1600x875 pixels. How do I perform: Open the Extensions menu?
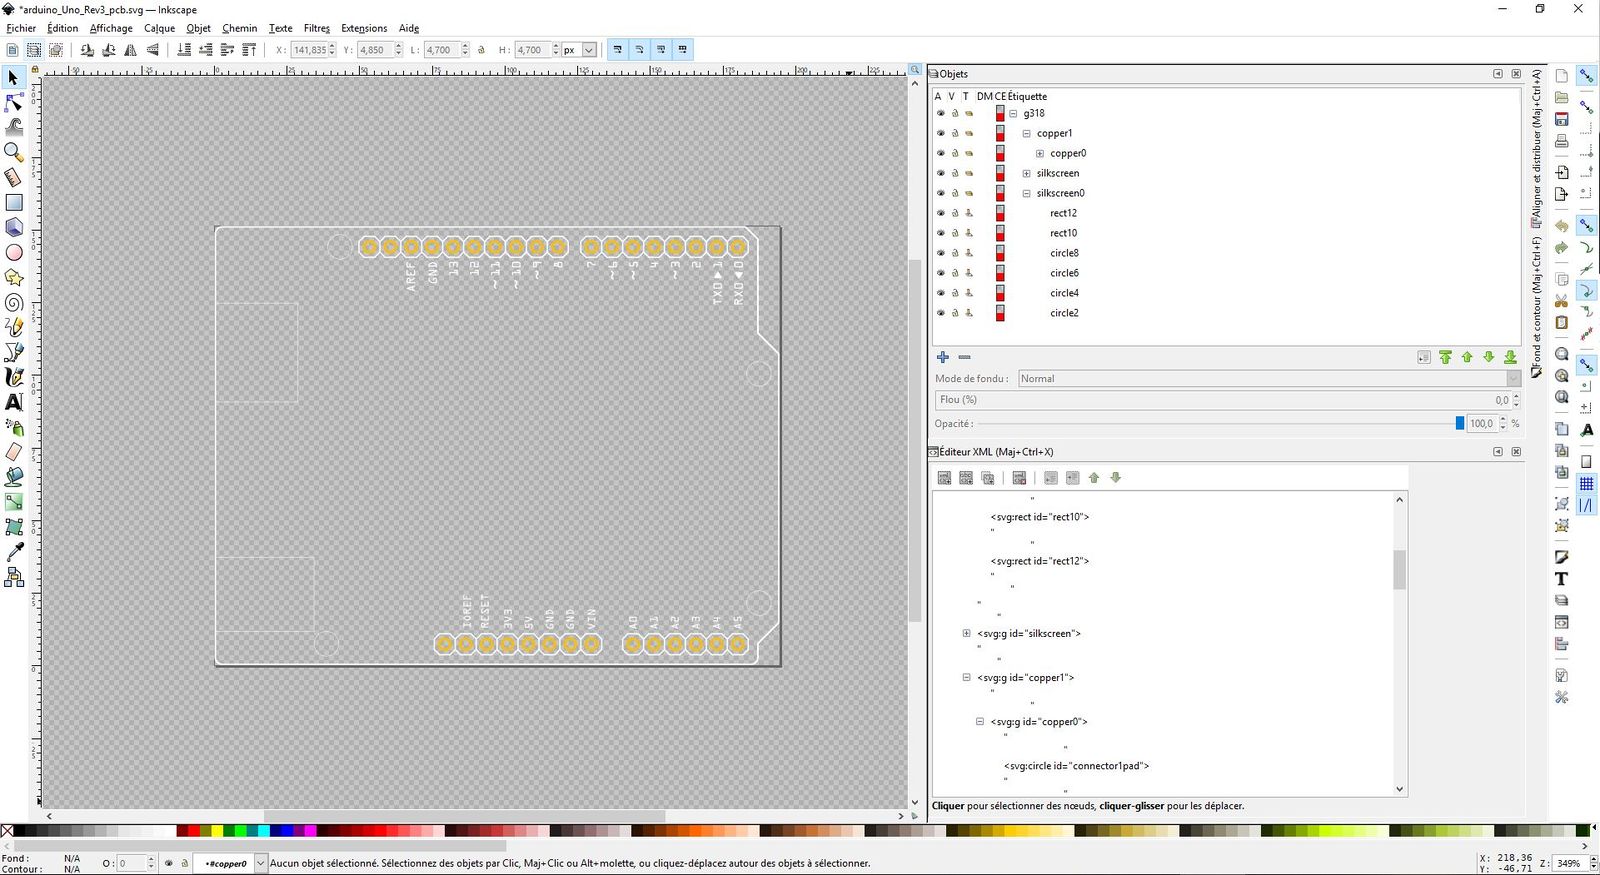(x=364, y=28)
